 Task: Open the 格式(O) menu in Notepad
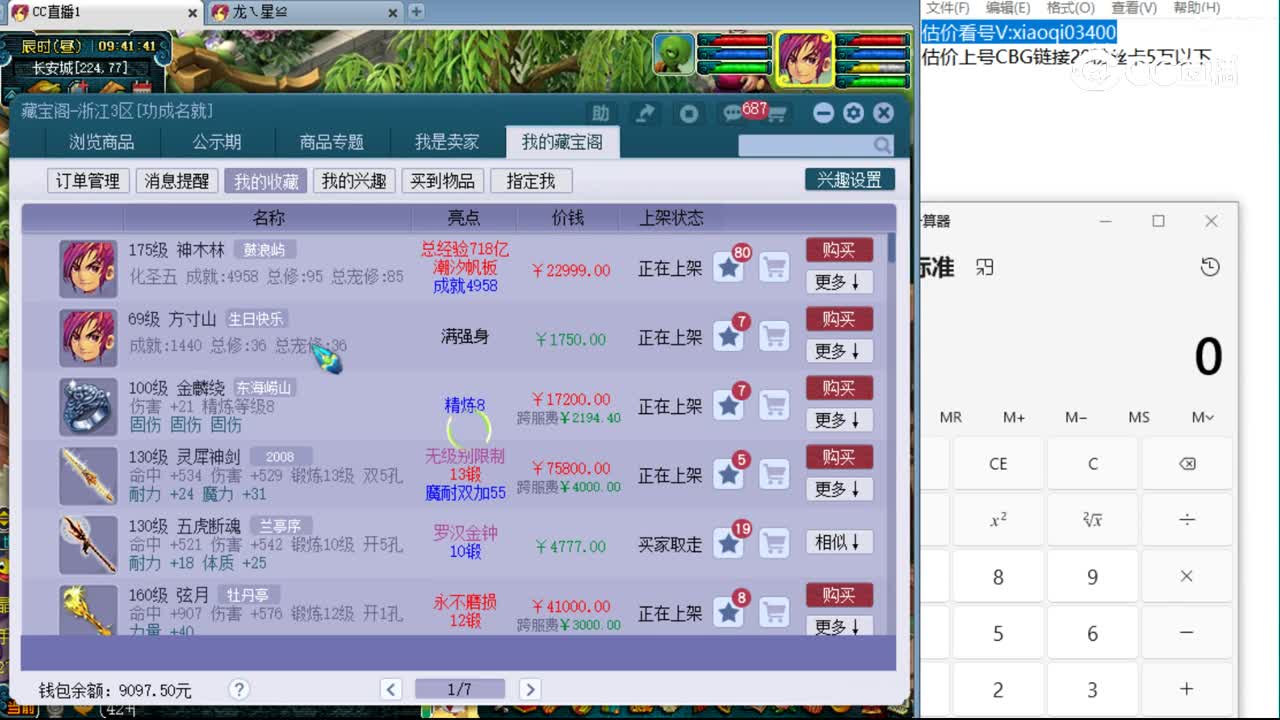click(1070, 8)
